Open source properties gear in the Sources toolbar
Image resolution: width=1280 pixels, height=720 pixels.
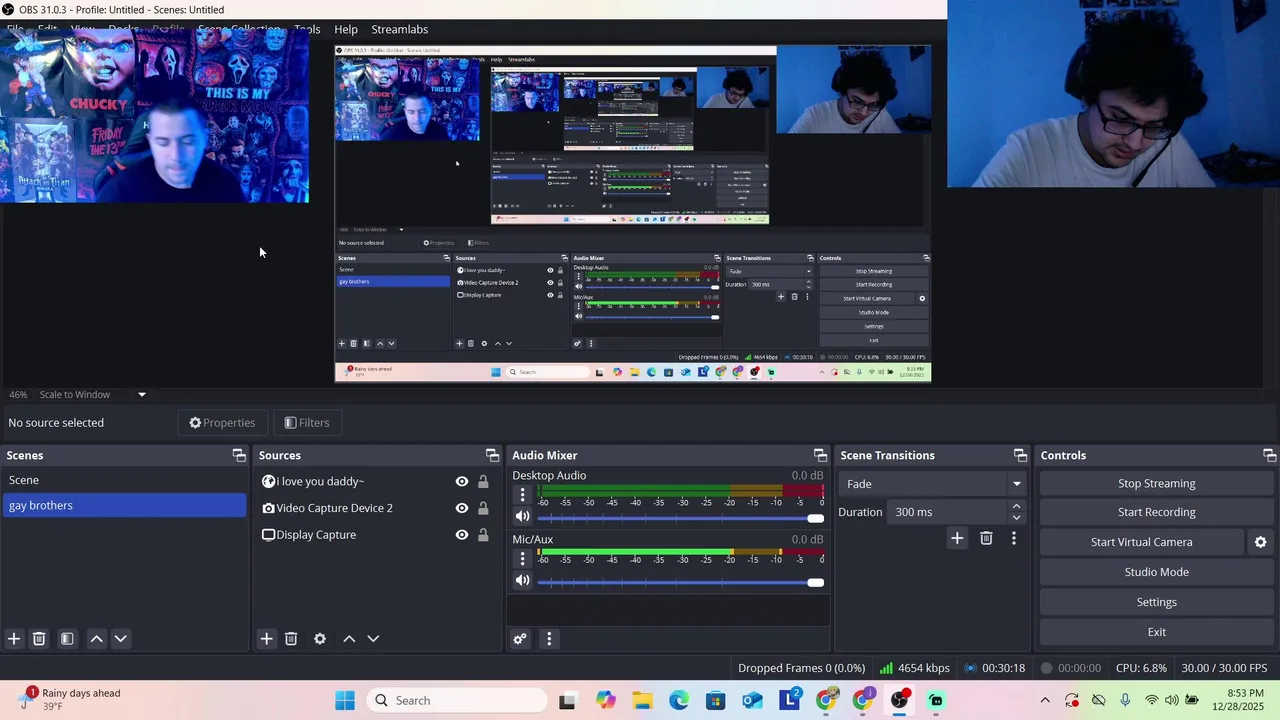tap(320, 638)
